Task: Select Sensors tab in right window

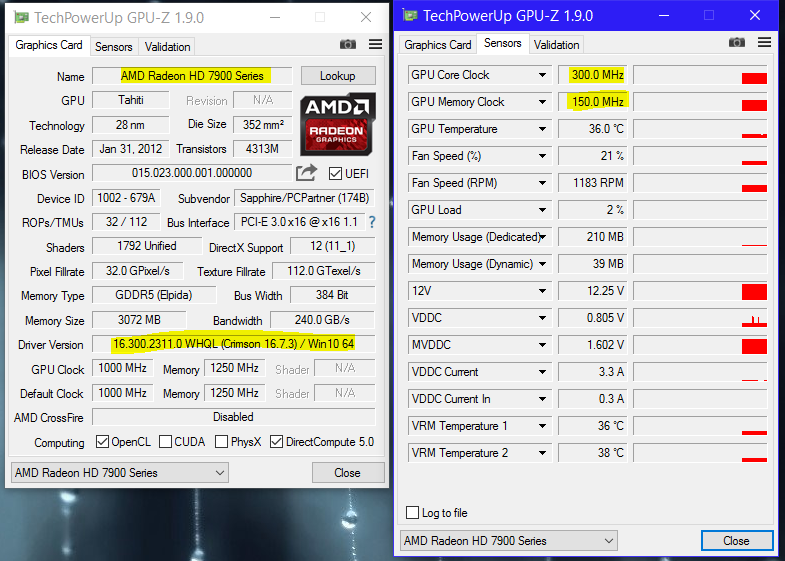Action: pos(503,43)
